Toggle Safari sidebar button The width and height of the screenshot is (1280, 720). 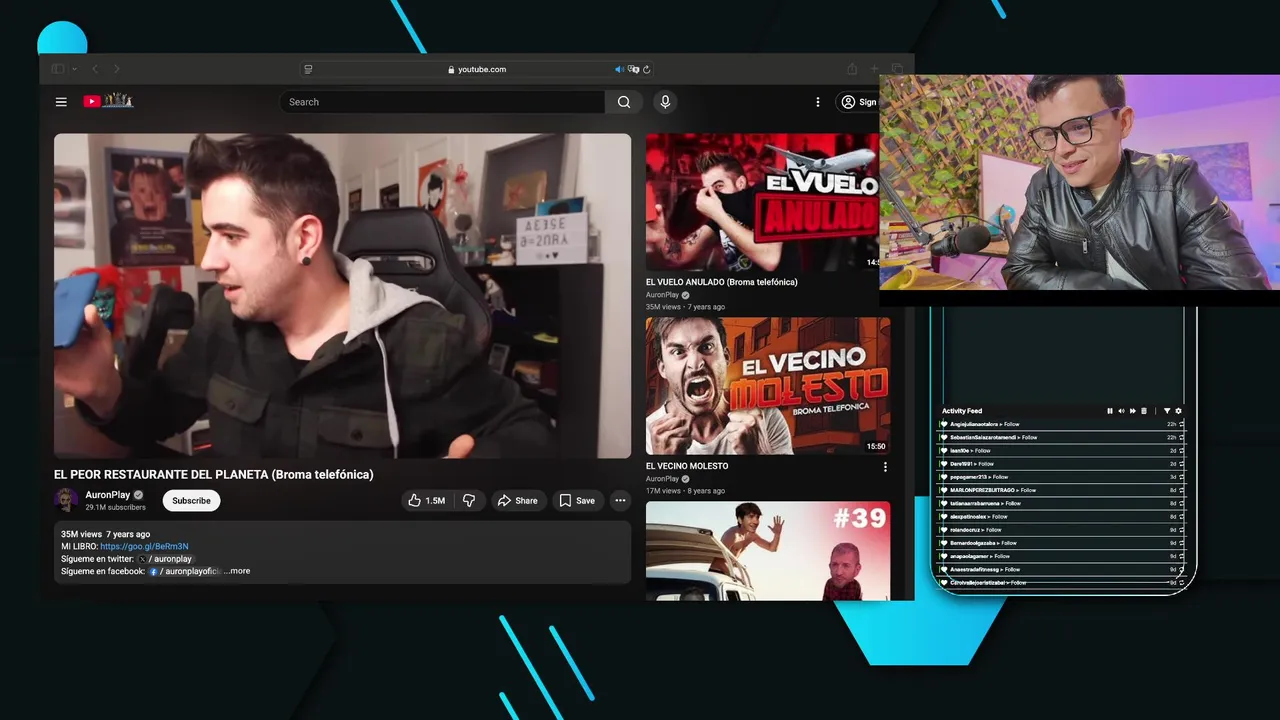(x=58, y=69)
